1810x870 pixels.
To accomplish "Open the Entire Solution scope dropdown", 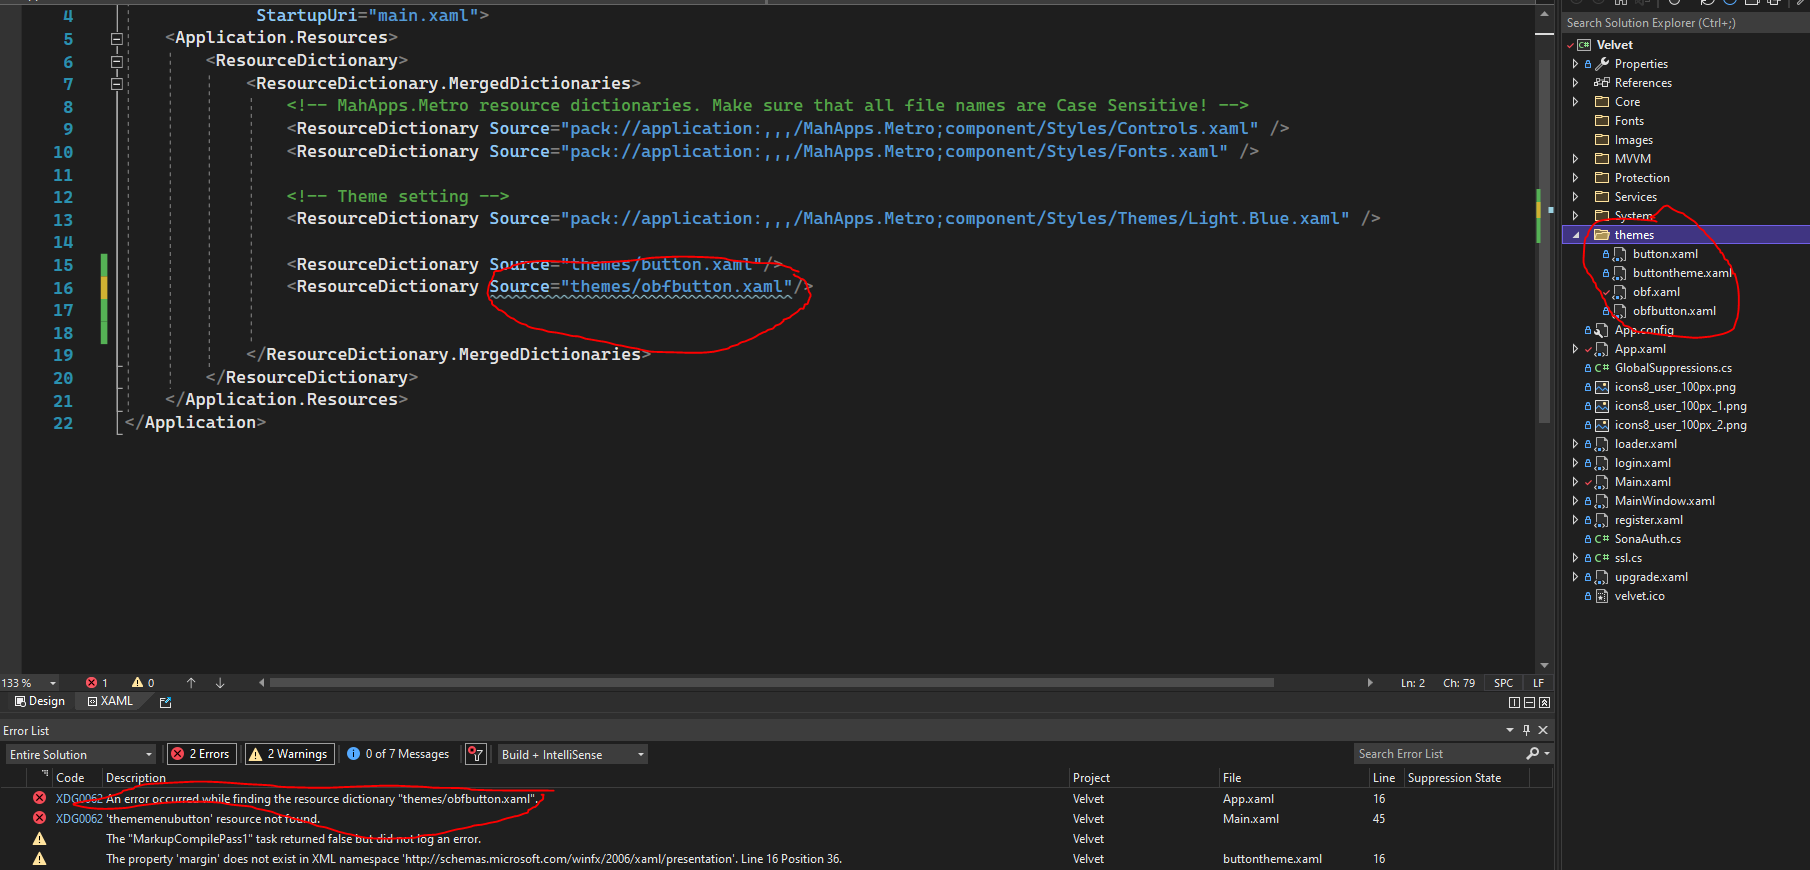I will [81, 754].
